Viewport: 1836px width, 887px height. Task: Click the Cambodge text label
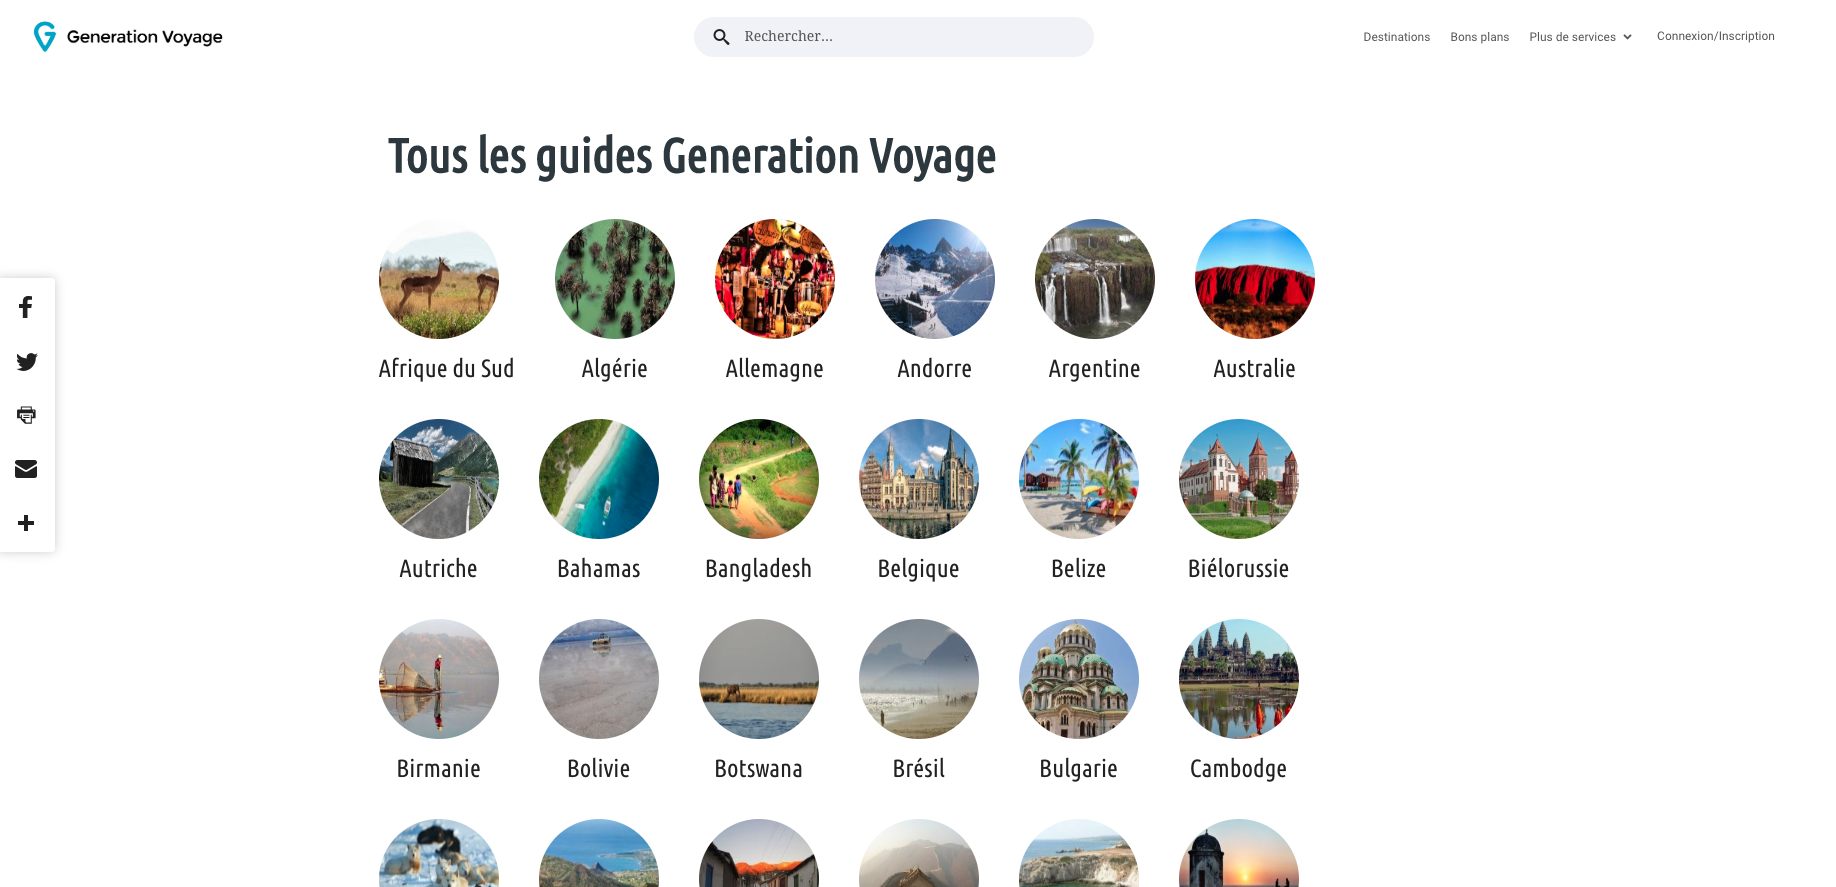1239,769
